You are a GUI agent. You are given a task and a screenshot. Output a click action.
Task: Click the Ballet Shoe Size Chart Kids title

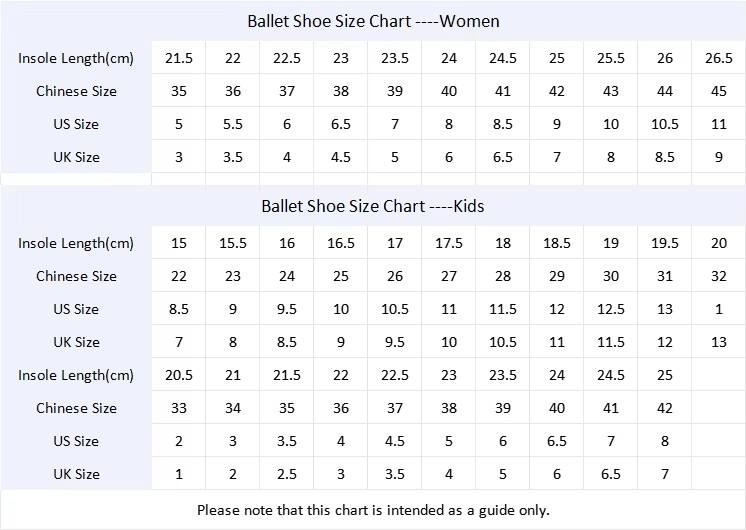[x=373, y=206]
